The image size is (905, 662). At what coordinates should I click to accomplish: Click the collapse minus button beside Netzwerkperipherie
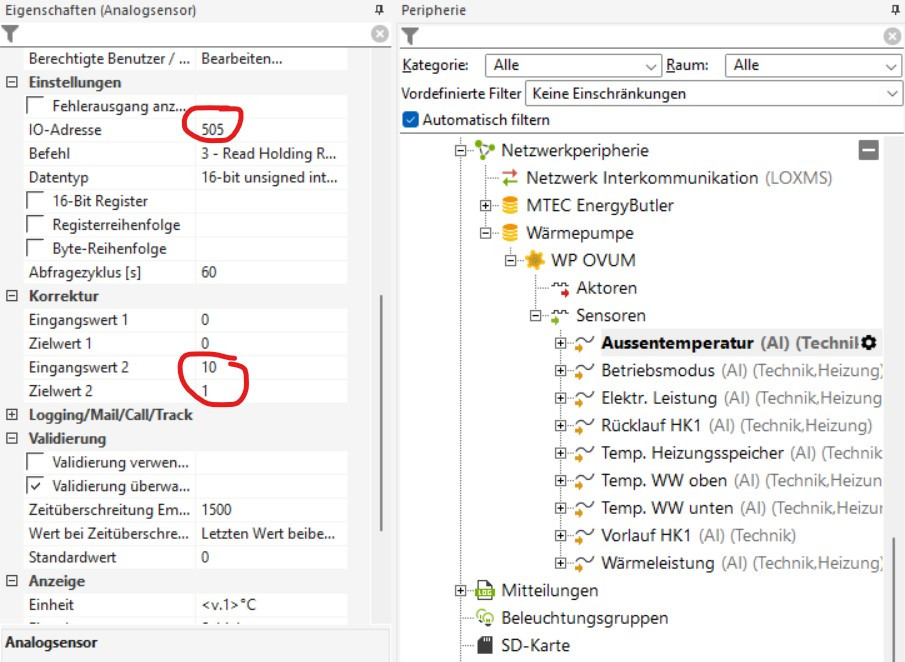click(x=869, y=150)
